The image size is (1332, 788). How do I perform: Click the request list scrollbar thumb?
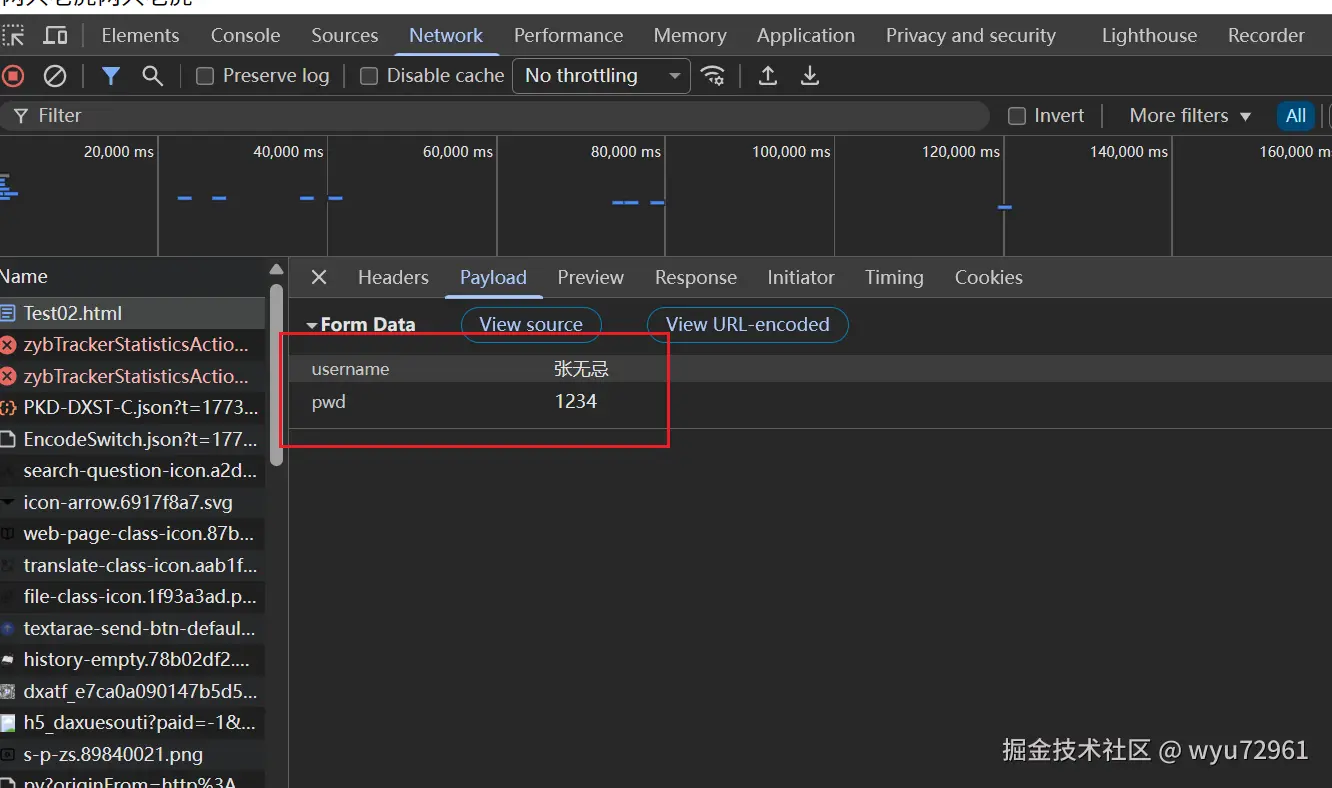coord(277,375)
